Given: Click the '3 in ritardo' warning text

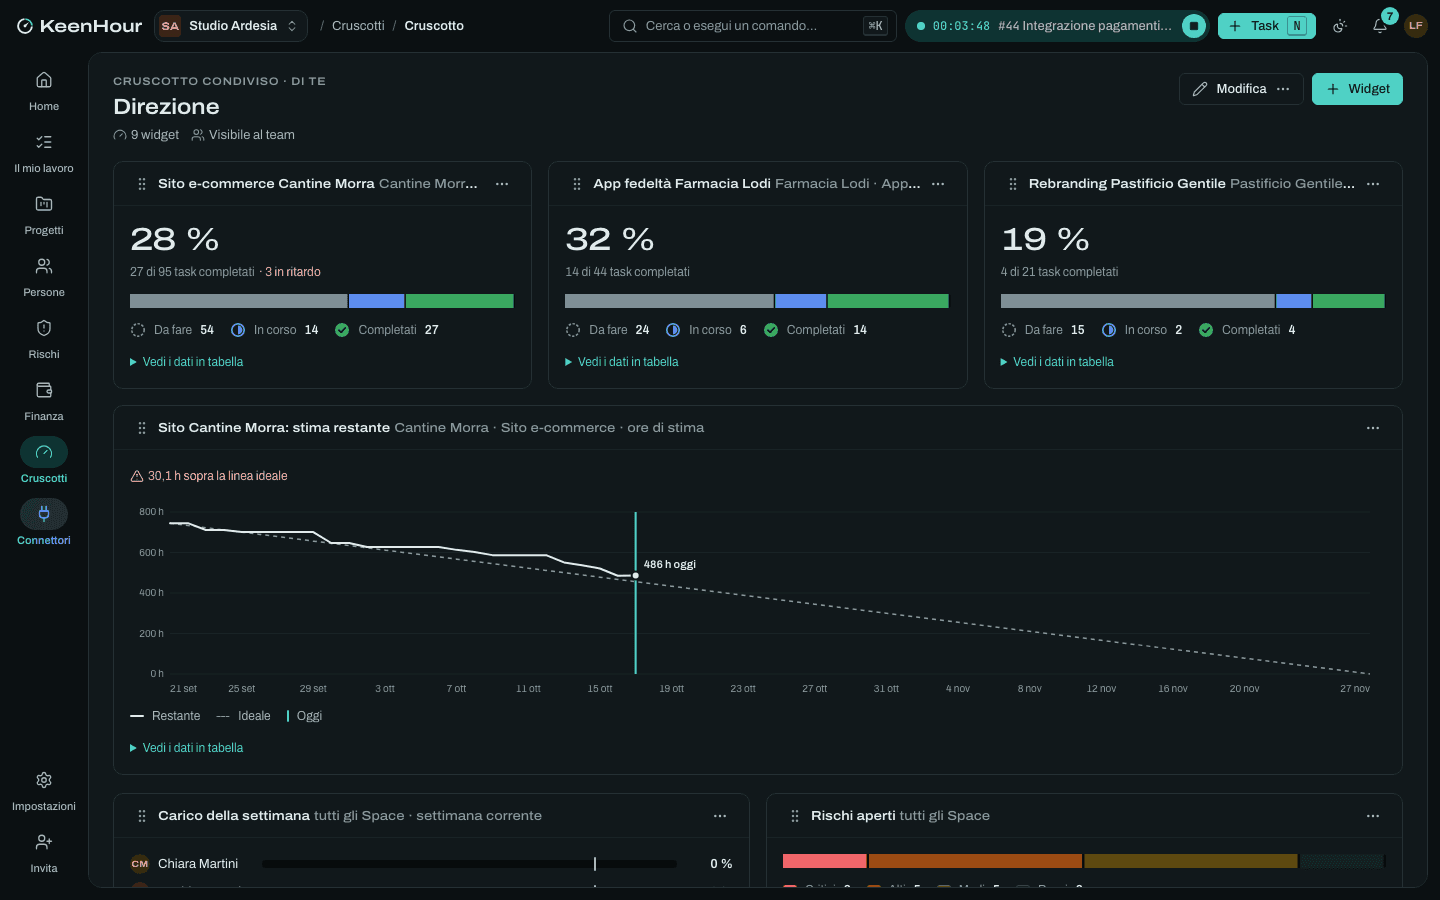Looking at the screenshot, I should coord(293,272).
